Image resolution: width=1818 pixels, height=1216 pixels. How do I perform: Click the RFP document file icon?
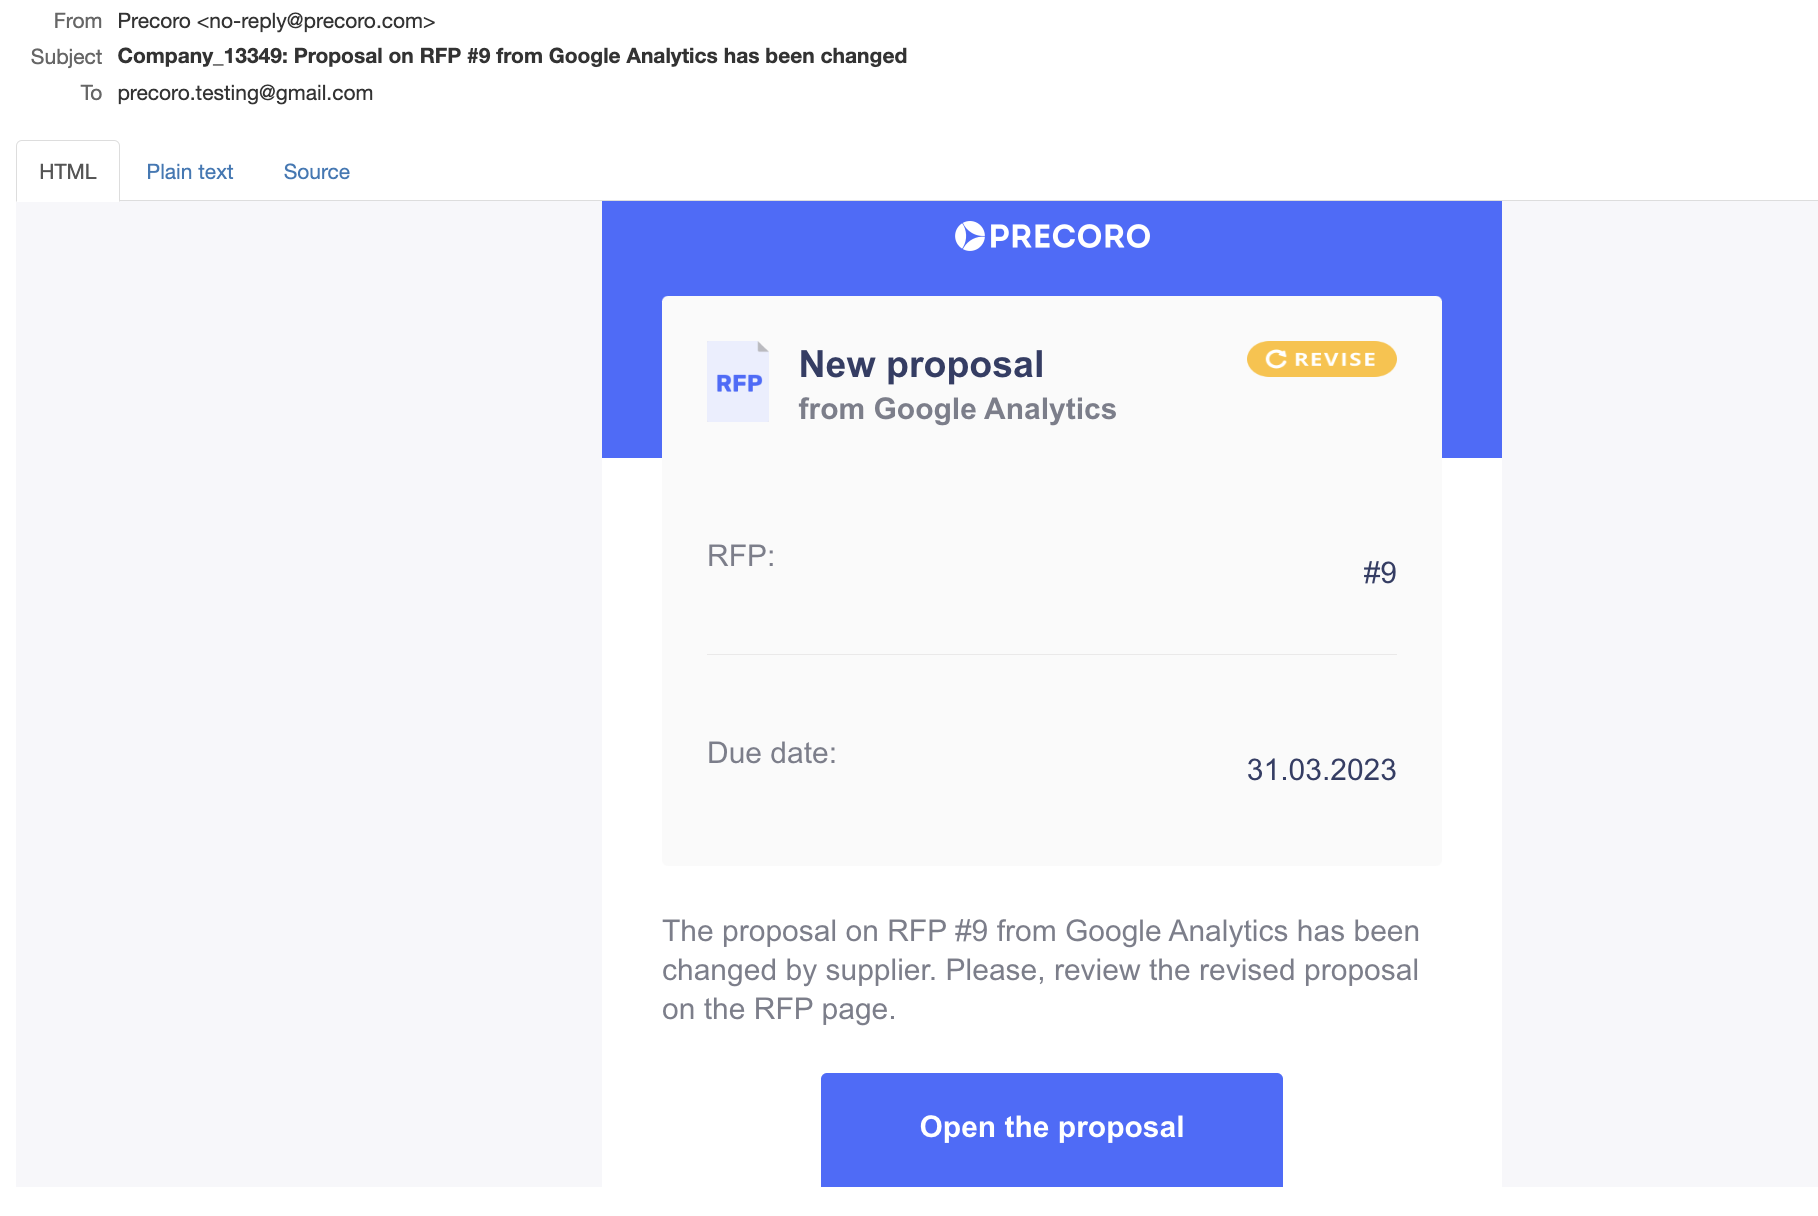click(738, 382)
